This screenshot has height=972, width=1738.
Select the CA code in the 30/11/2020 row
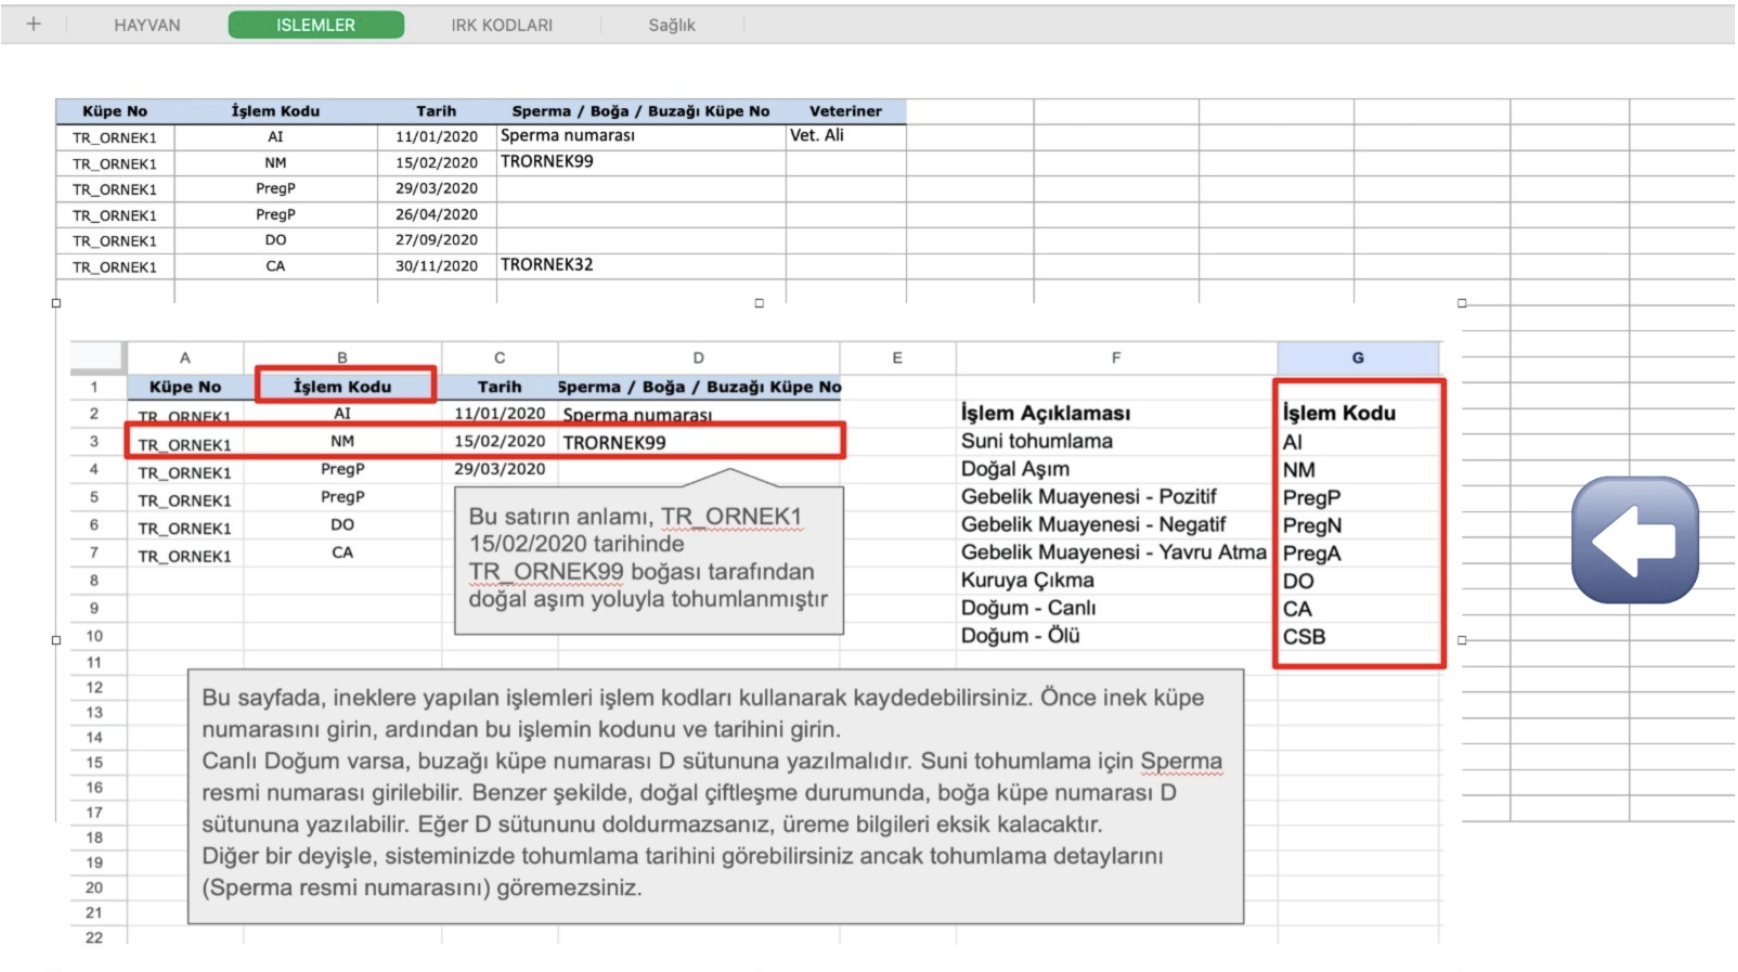point(276,266)
